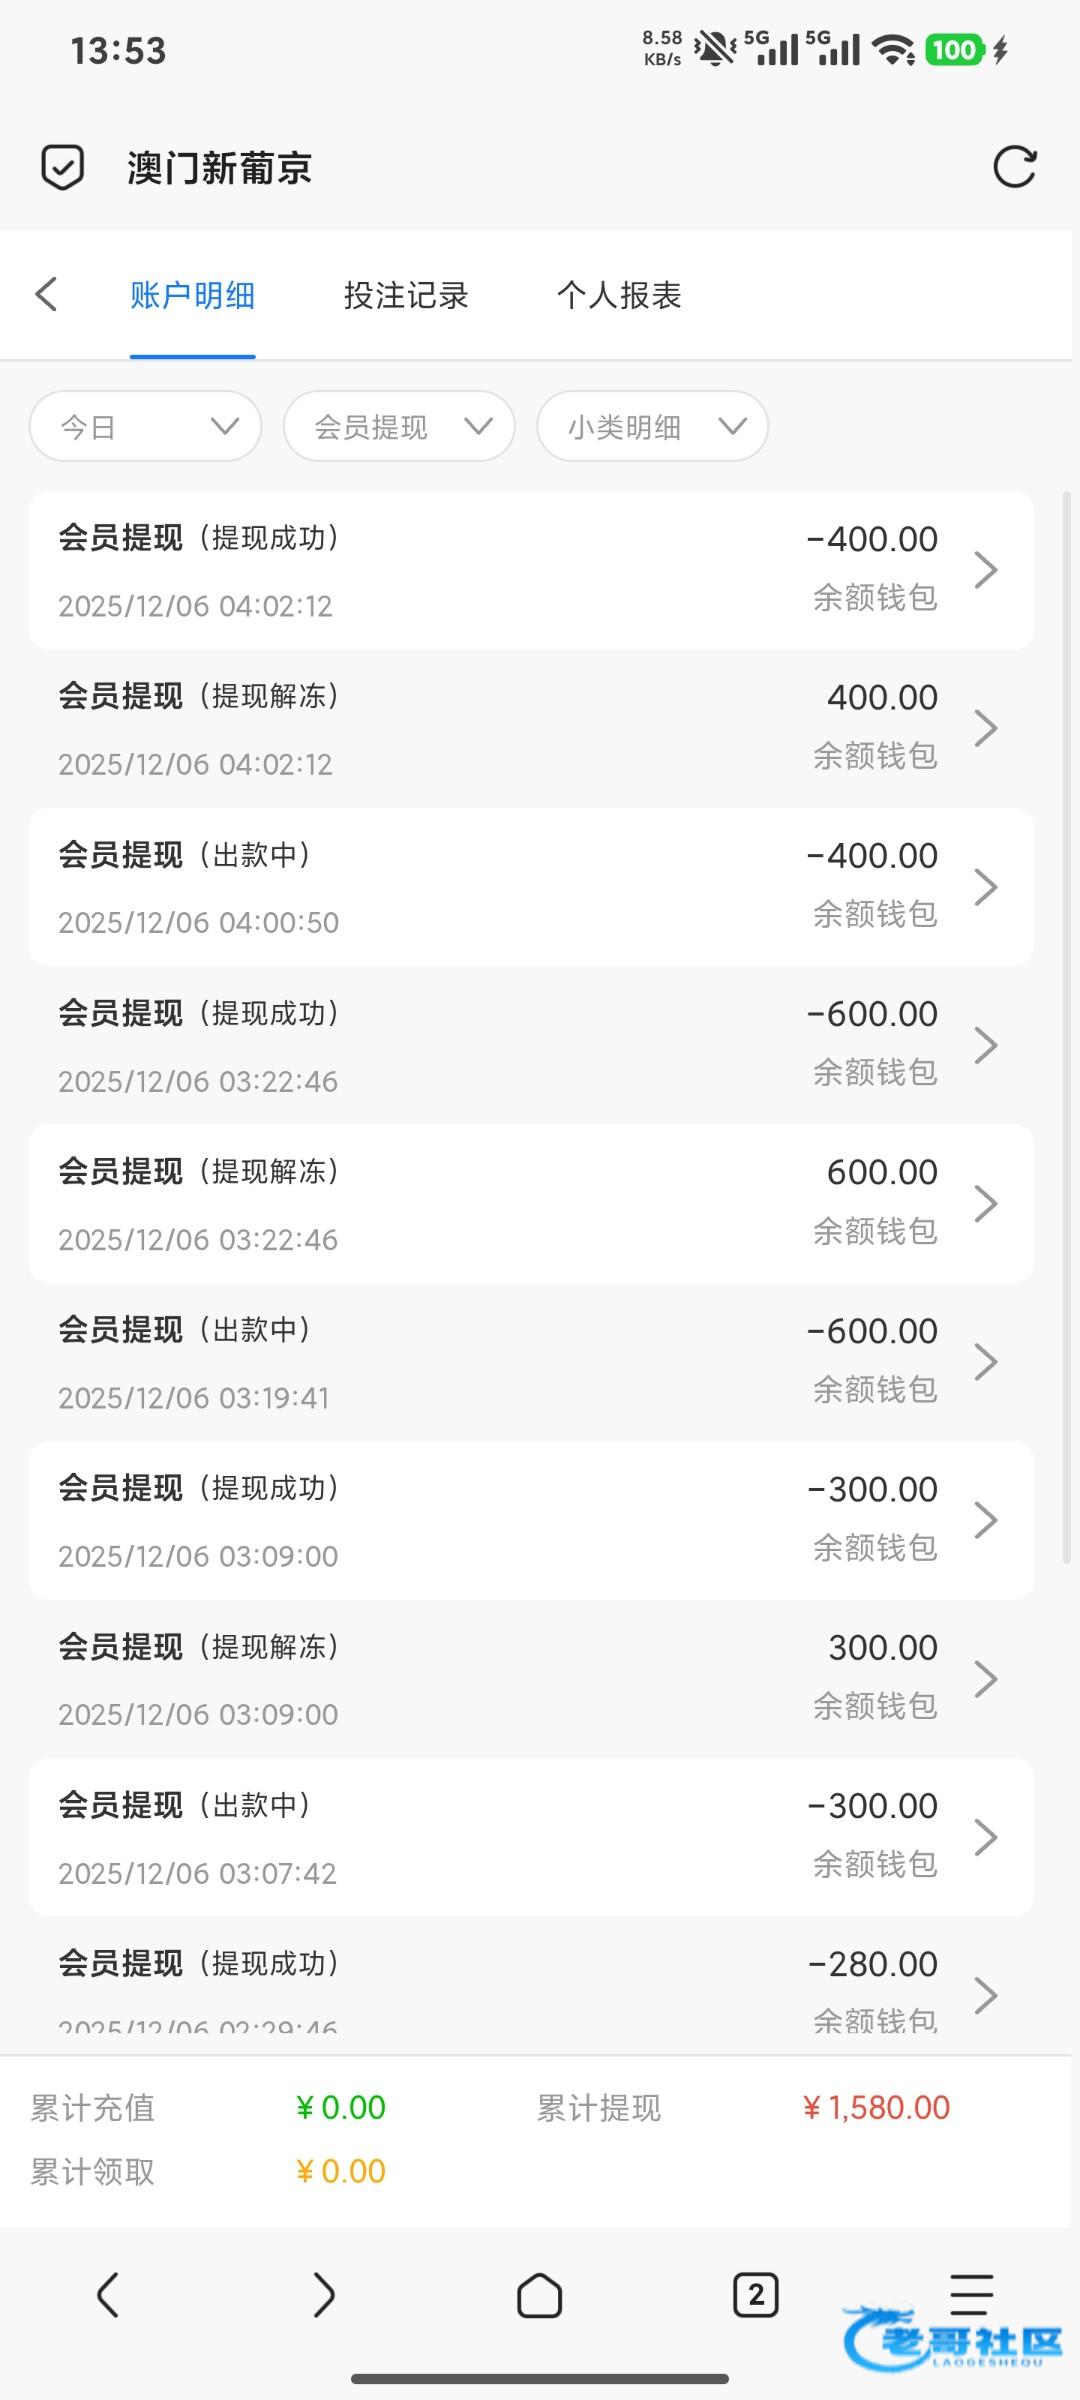Expand details chevron for 03:09:00 提现成功 entry
The height and width of the screenshot is (2400, 1080).
(x=986, y=1520)
